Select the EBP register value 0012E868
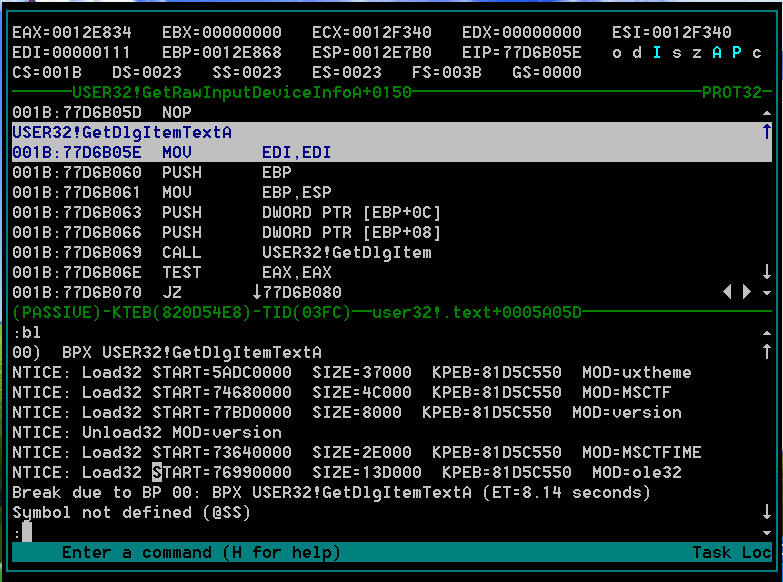This screenshot has height=582, width=783. (242, 52)
